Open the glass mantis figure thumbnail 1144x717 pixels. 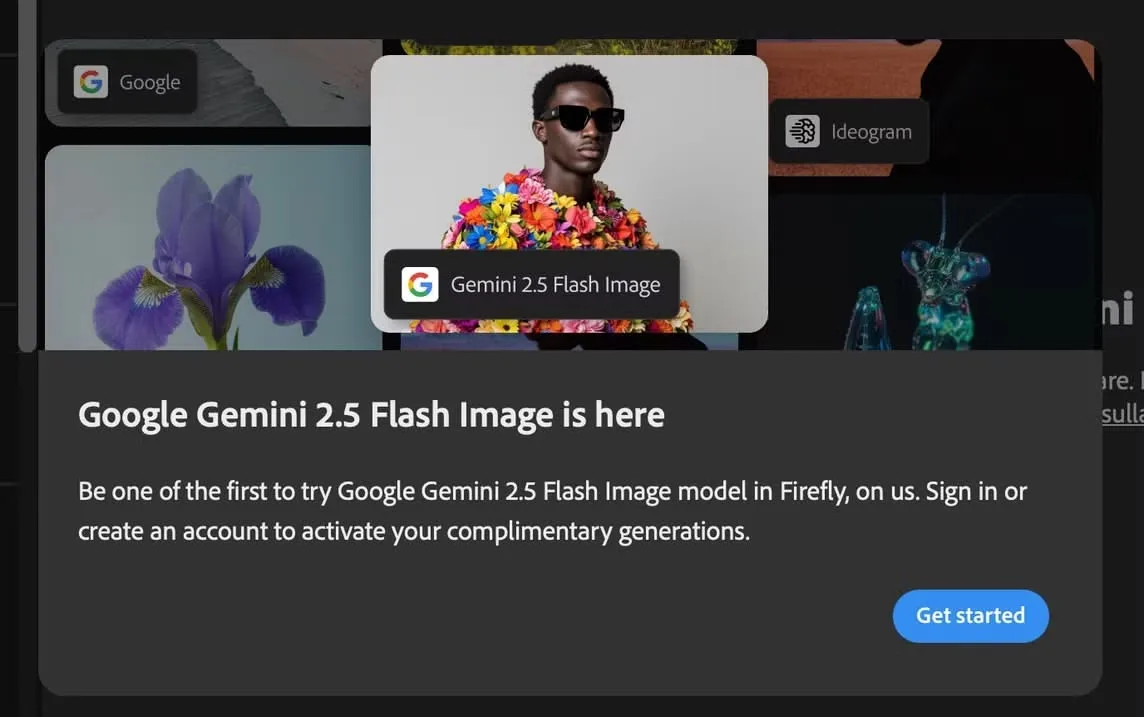point(930,271)
